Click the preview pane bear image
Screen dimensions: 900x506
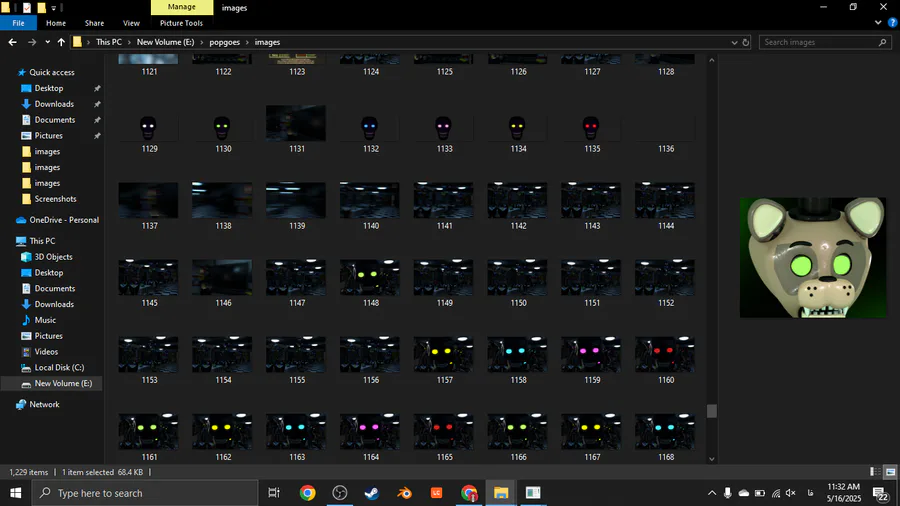[x=812, y=258]
